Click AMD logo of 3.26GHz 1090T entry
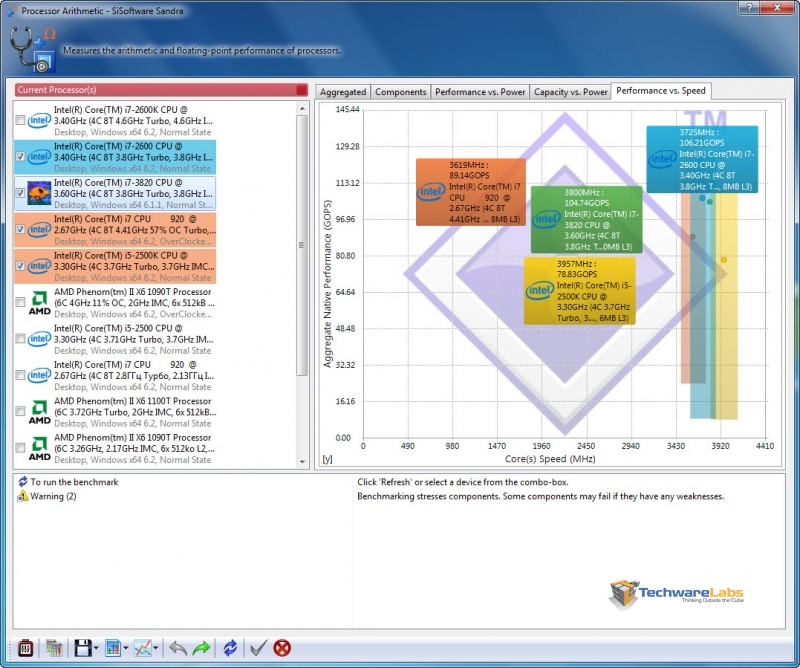Screen dimensions: 800x668 39,449
